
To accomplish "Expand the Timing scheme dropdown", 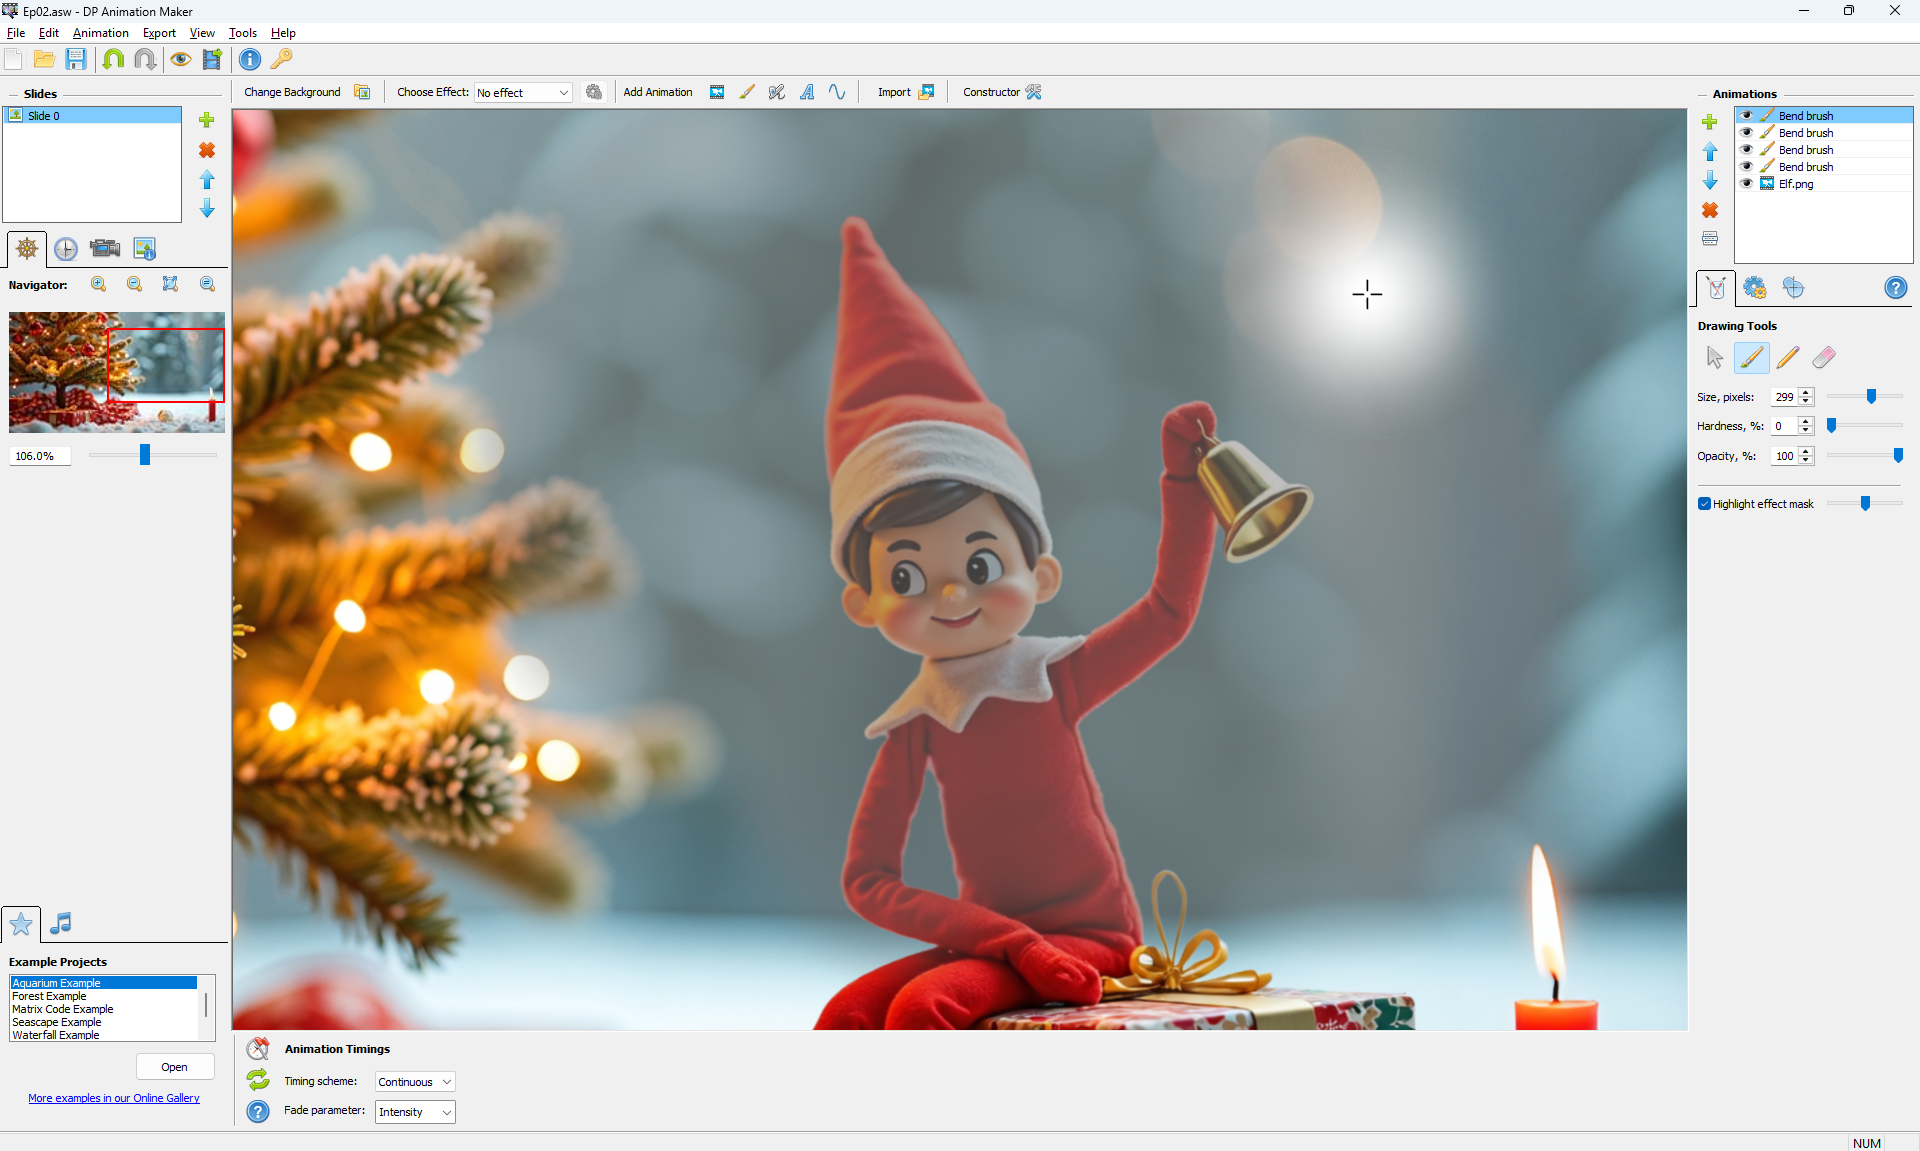I will 415,1082.
